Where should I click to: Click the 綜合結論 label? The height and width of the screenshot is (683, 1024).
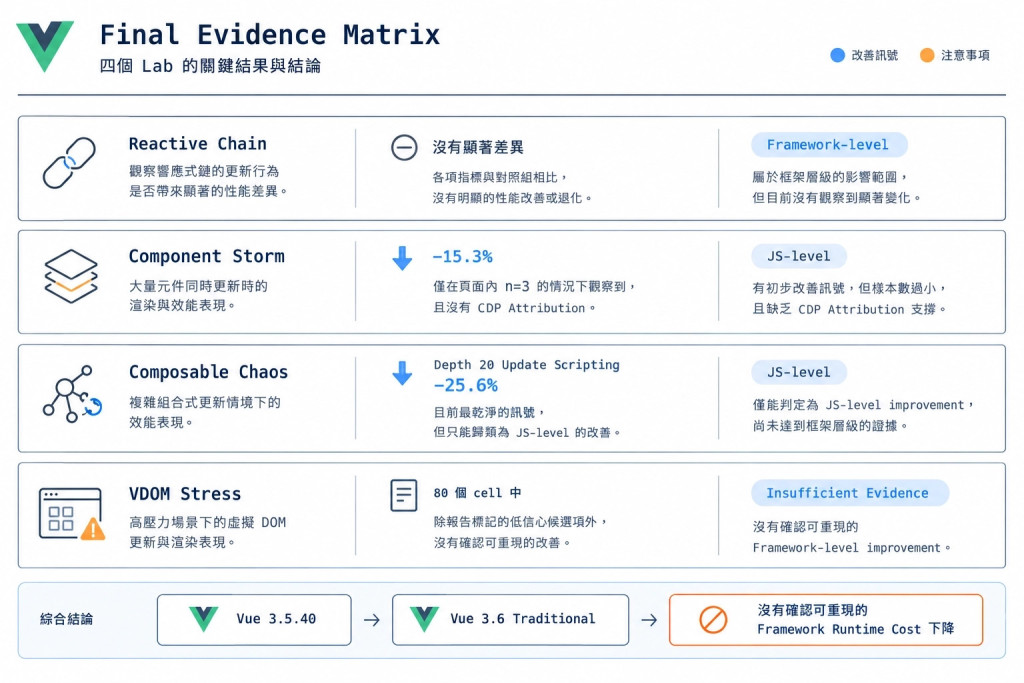pos(67,619)
